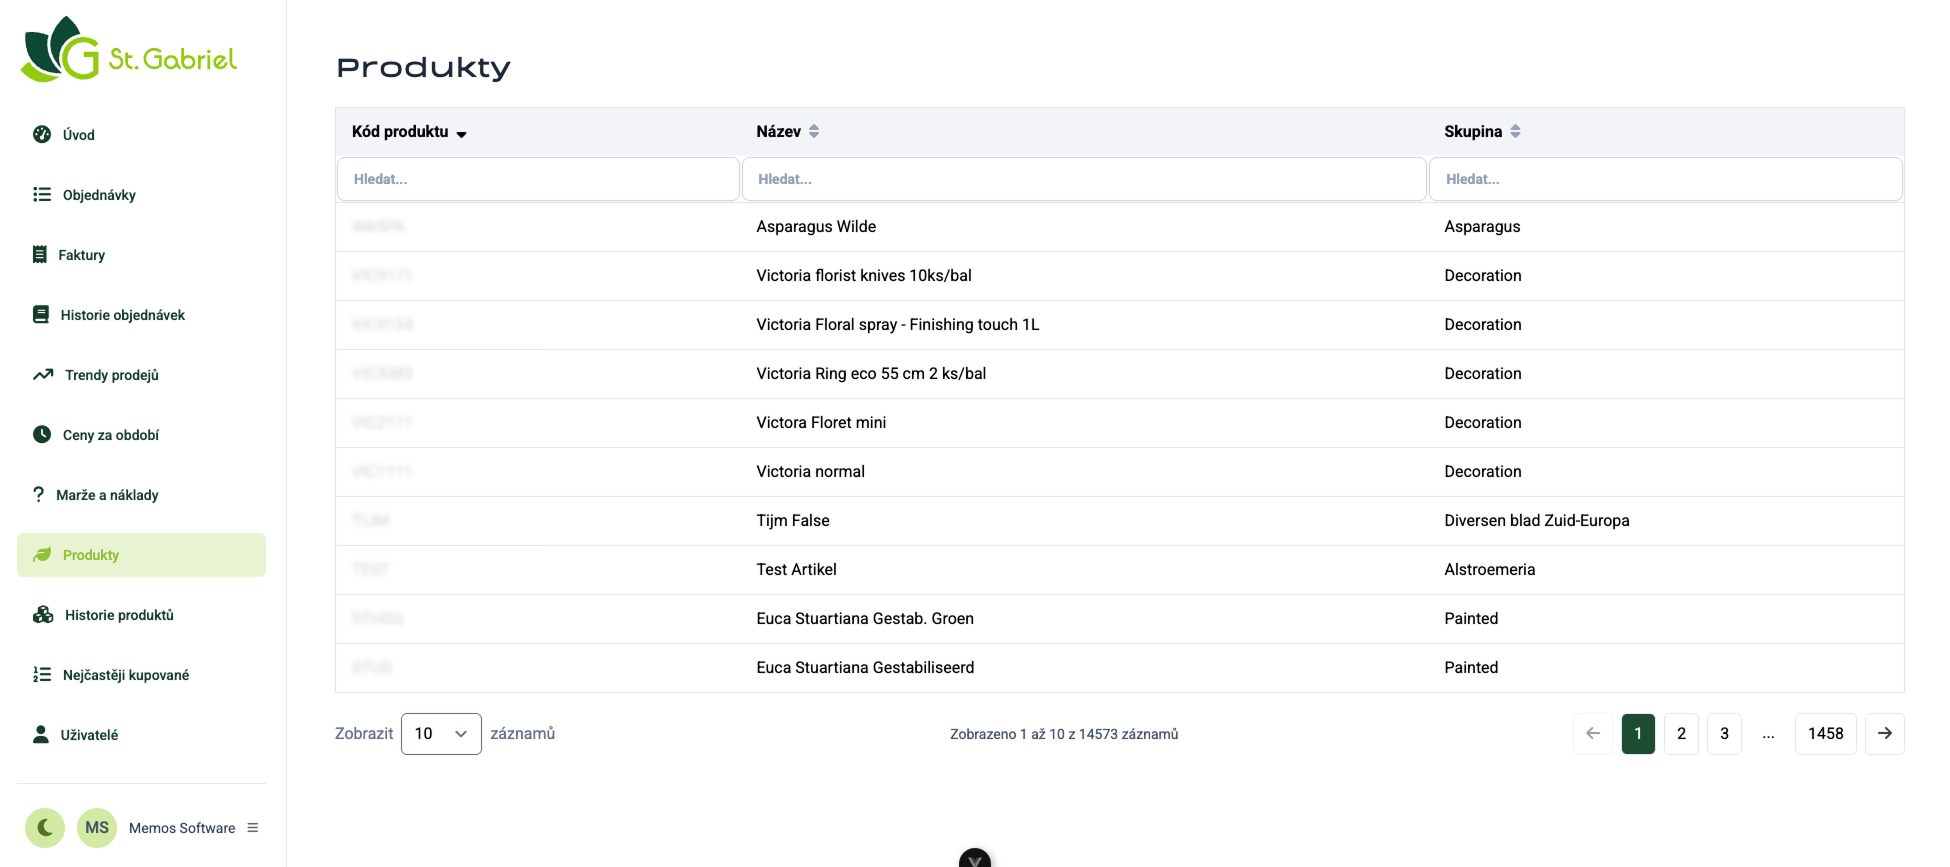Toggle sorting on the Název column
Viewport: 1950px width, 867px height.
click(x=814, y=131)
